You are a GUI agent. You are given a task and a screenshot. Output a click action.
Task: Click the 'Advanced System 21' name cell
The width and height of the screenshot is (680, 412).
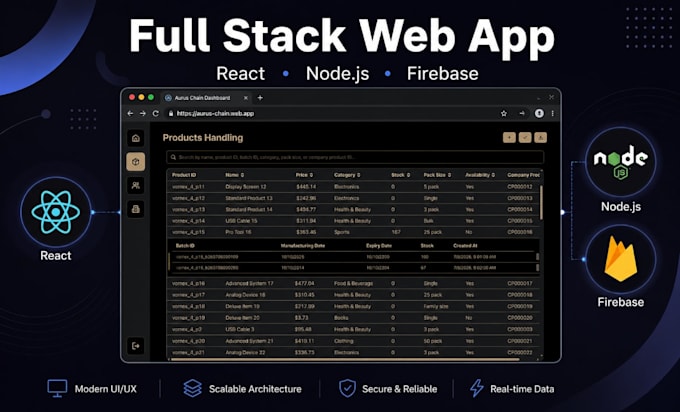(249, 341)
